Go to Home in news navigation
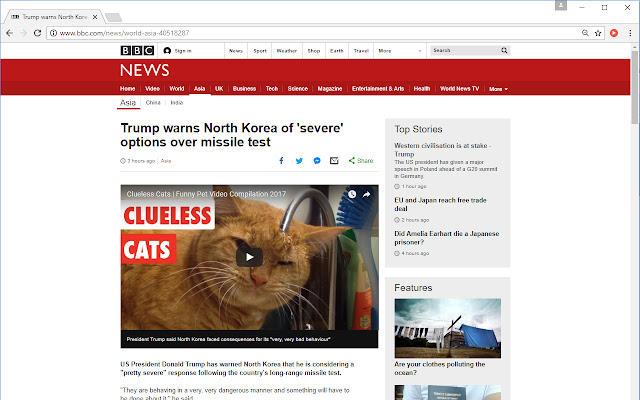The image size is (640, 400). 127,89
